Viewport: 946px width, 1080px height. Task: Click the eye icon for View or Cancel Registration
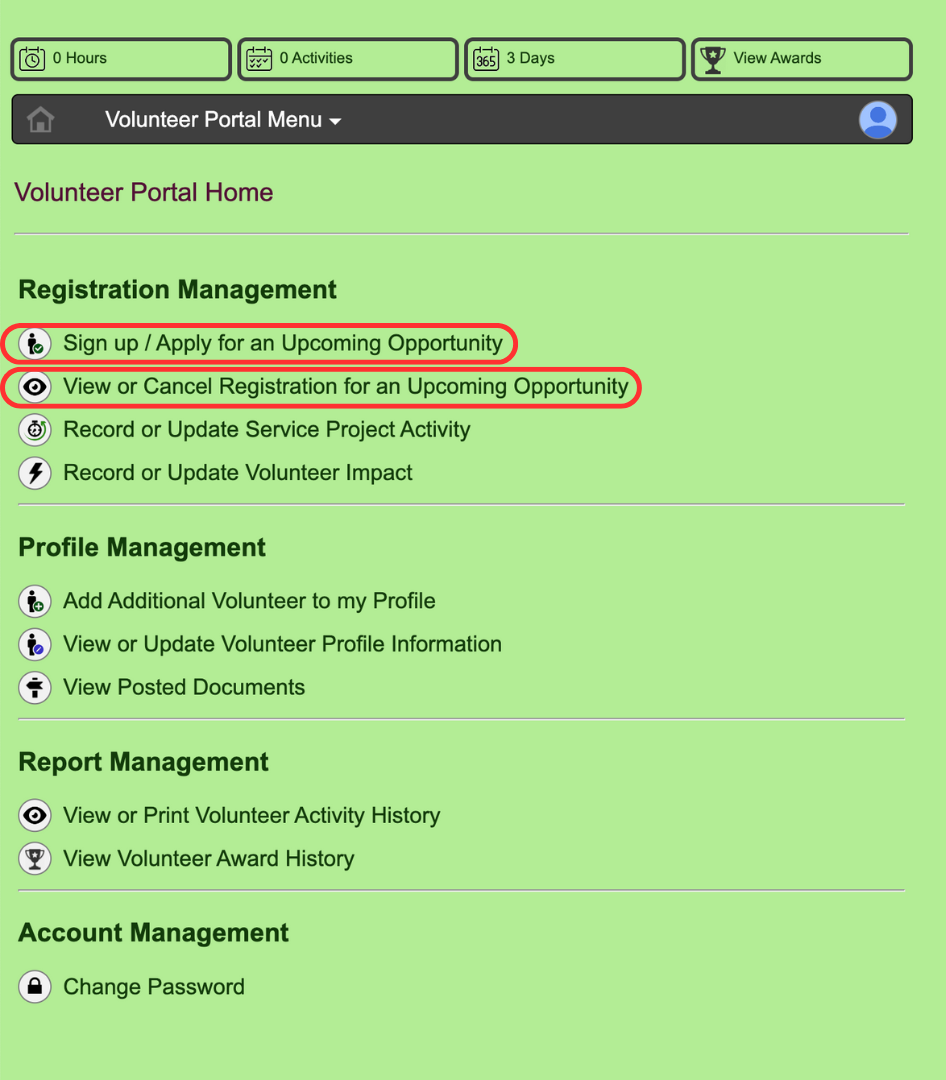point(34,386)
